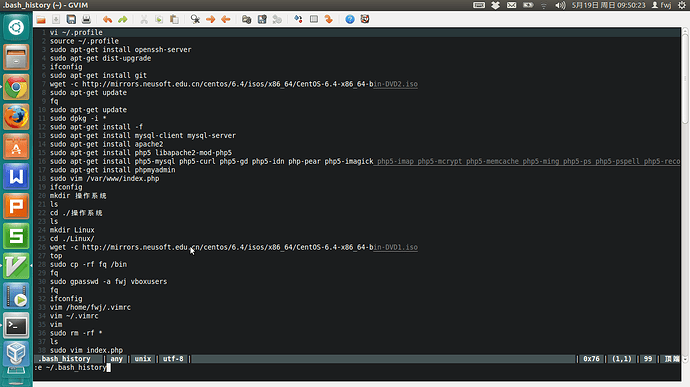Open Files manager from the dock
This screenshot has width=690, height=387.
click(16, 57)
